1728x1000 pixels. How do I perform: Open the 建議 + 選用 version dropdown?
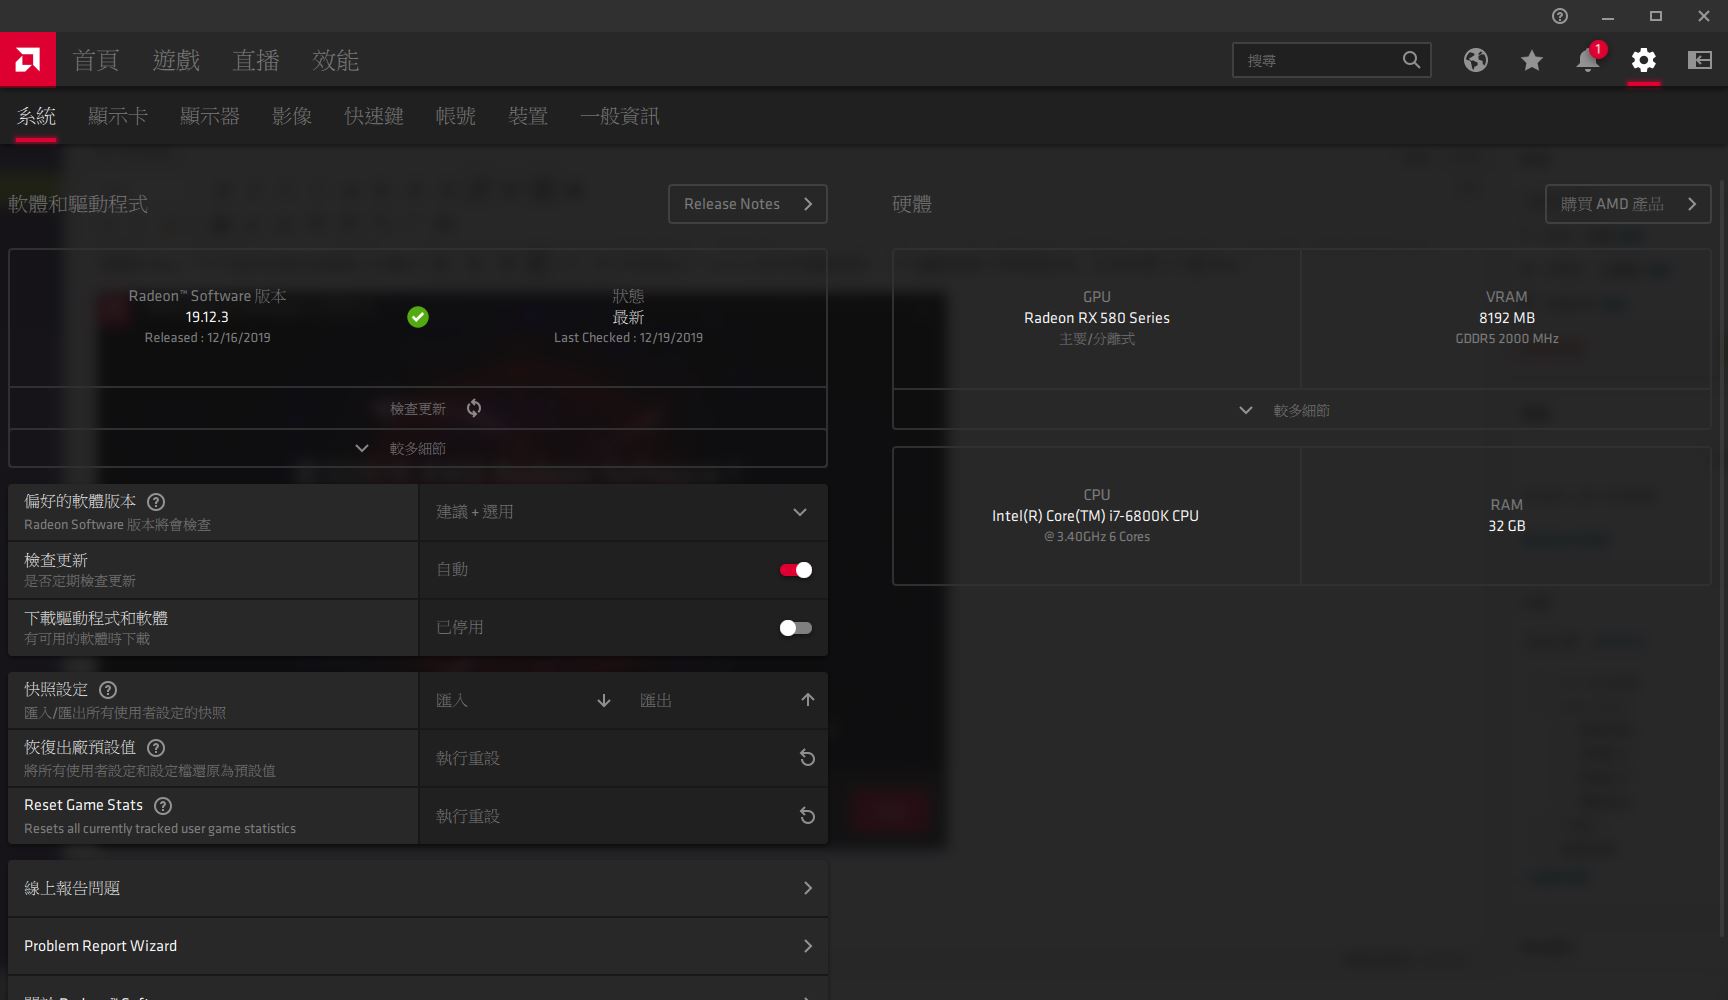tap(624, 512)
